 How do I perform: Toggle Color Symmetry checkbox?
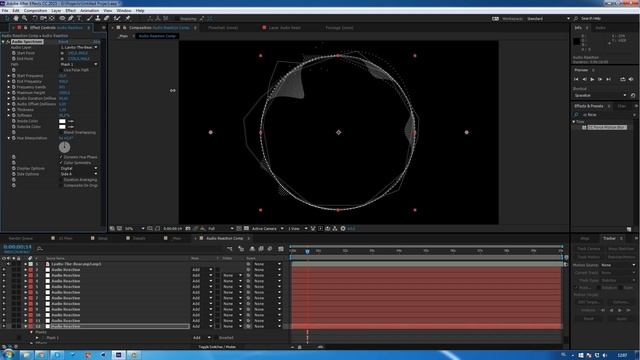click(61, 163)
